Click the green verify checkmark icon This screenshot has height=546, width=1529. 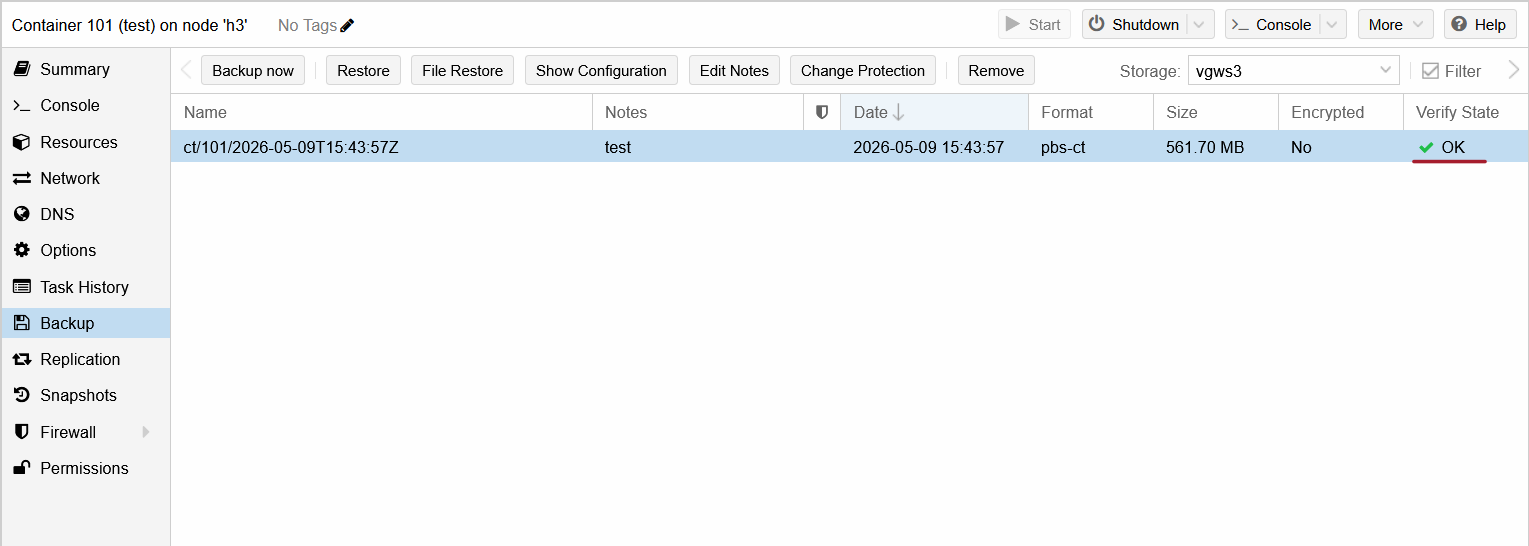click(x=1426, y=147)
